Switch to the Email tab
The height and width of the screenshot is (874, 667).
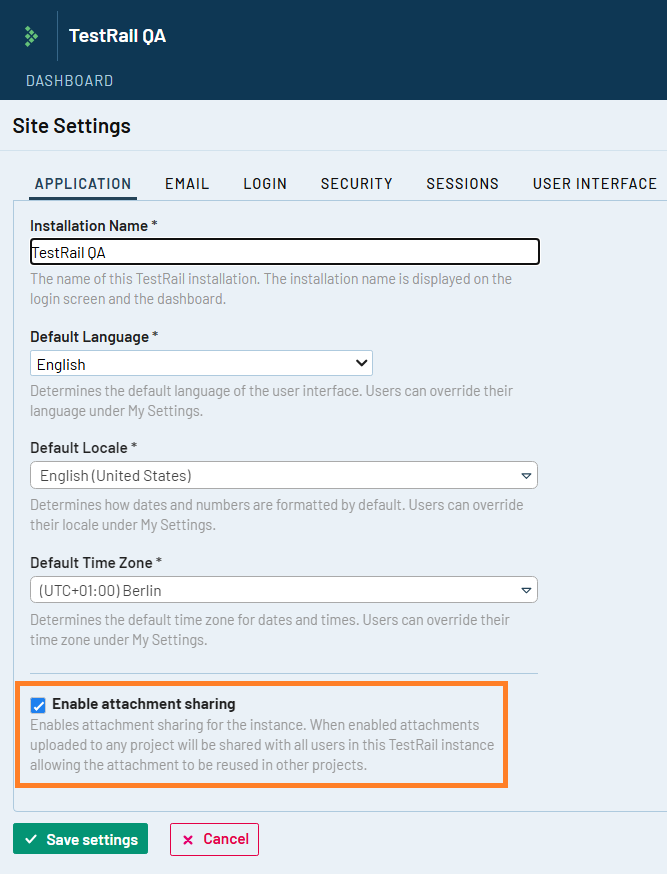pos(187,184)
